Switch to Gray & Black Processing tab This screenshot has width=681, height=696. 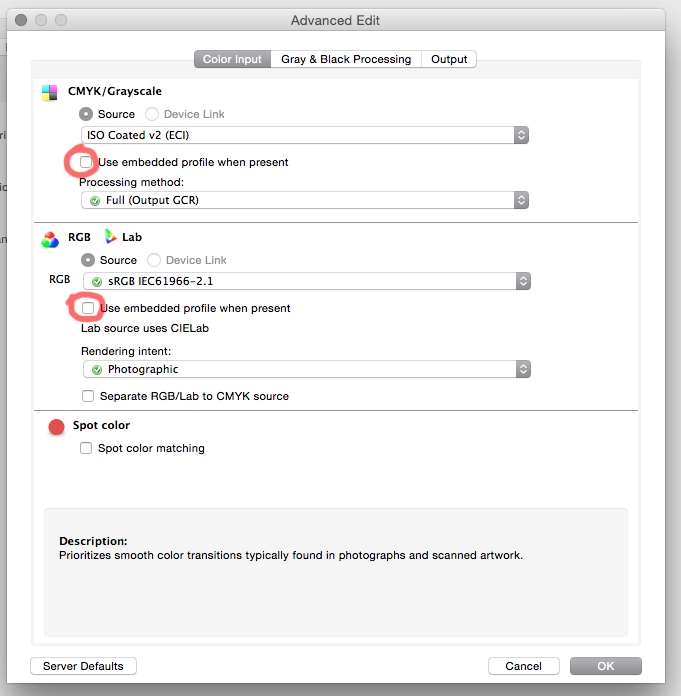pyautogui.click(x=346, y=59)
